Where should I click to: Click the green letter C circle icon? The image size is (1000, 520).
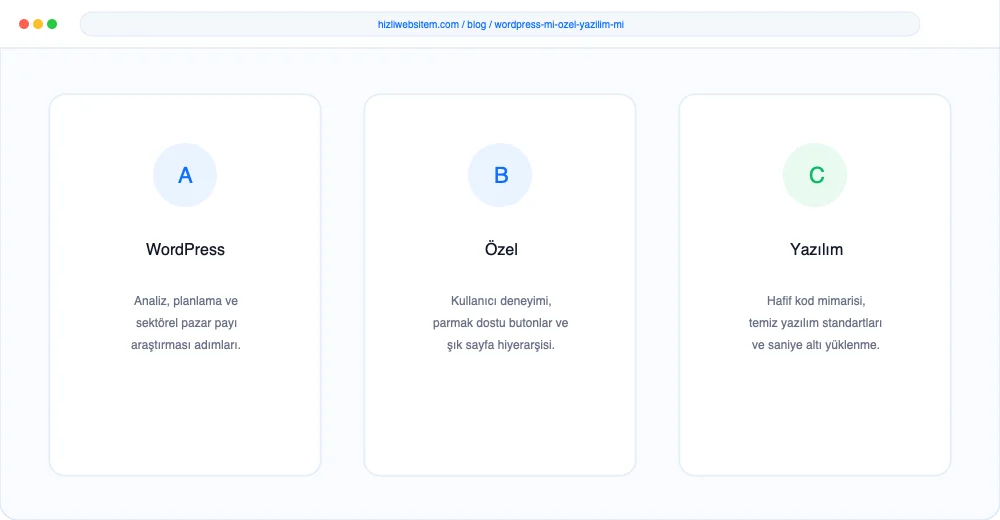pos(815,175)
